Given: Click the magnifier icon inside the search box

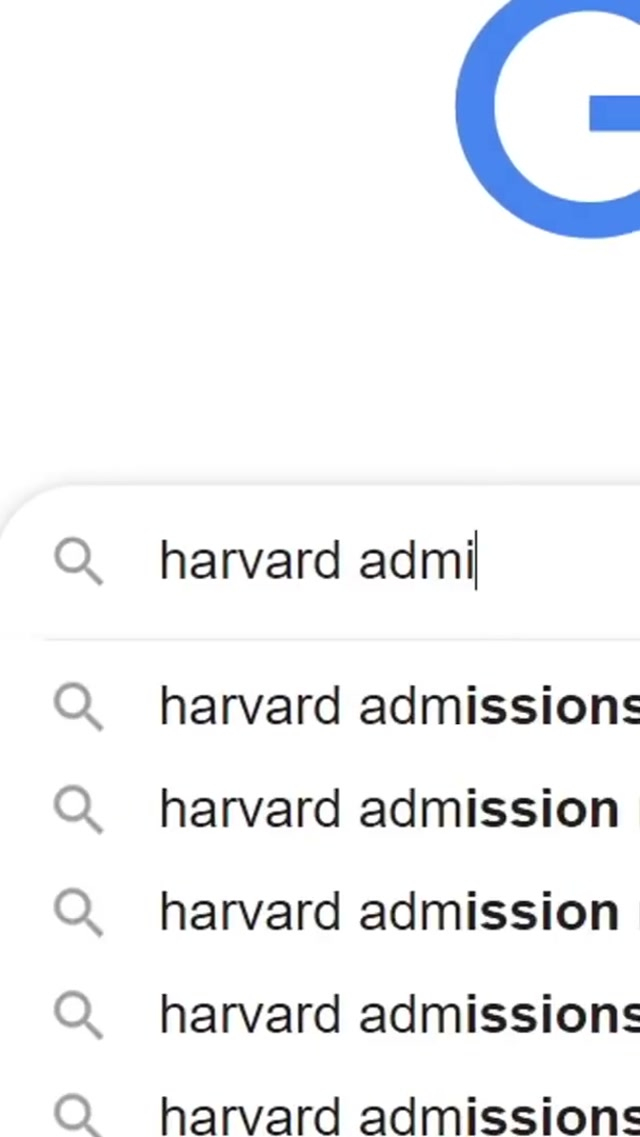Looking at the screenshot, I should pos(78,561).
